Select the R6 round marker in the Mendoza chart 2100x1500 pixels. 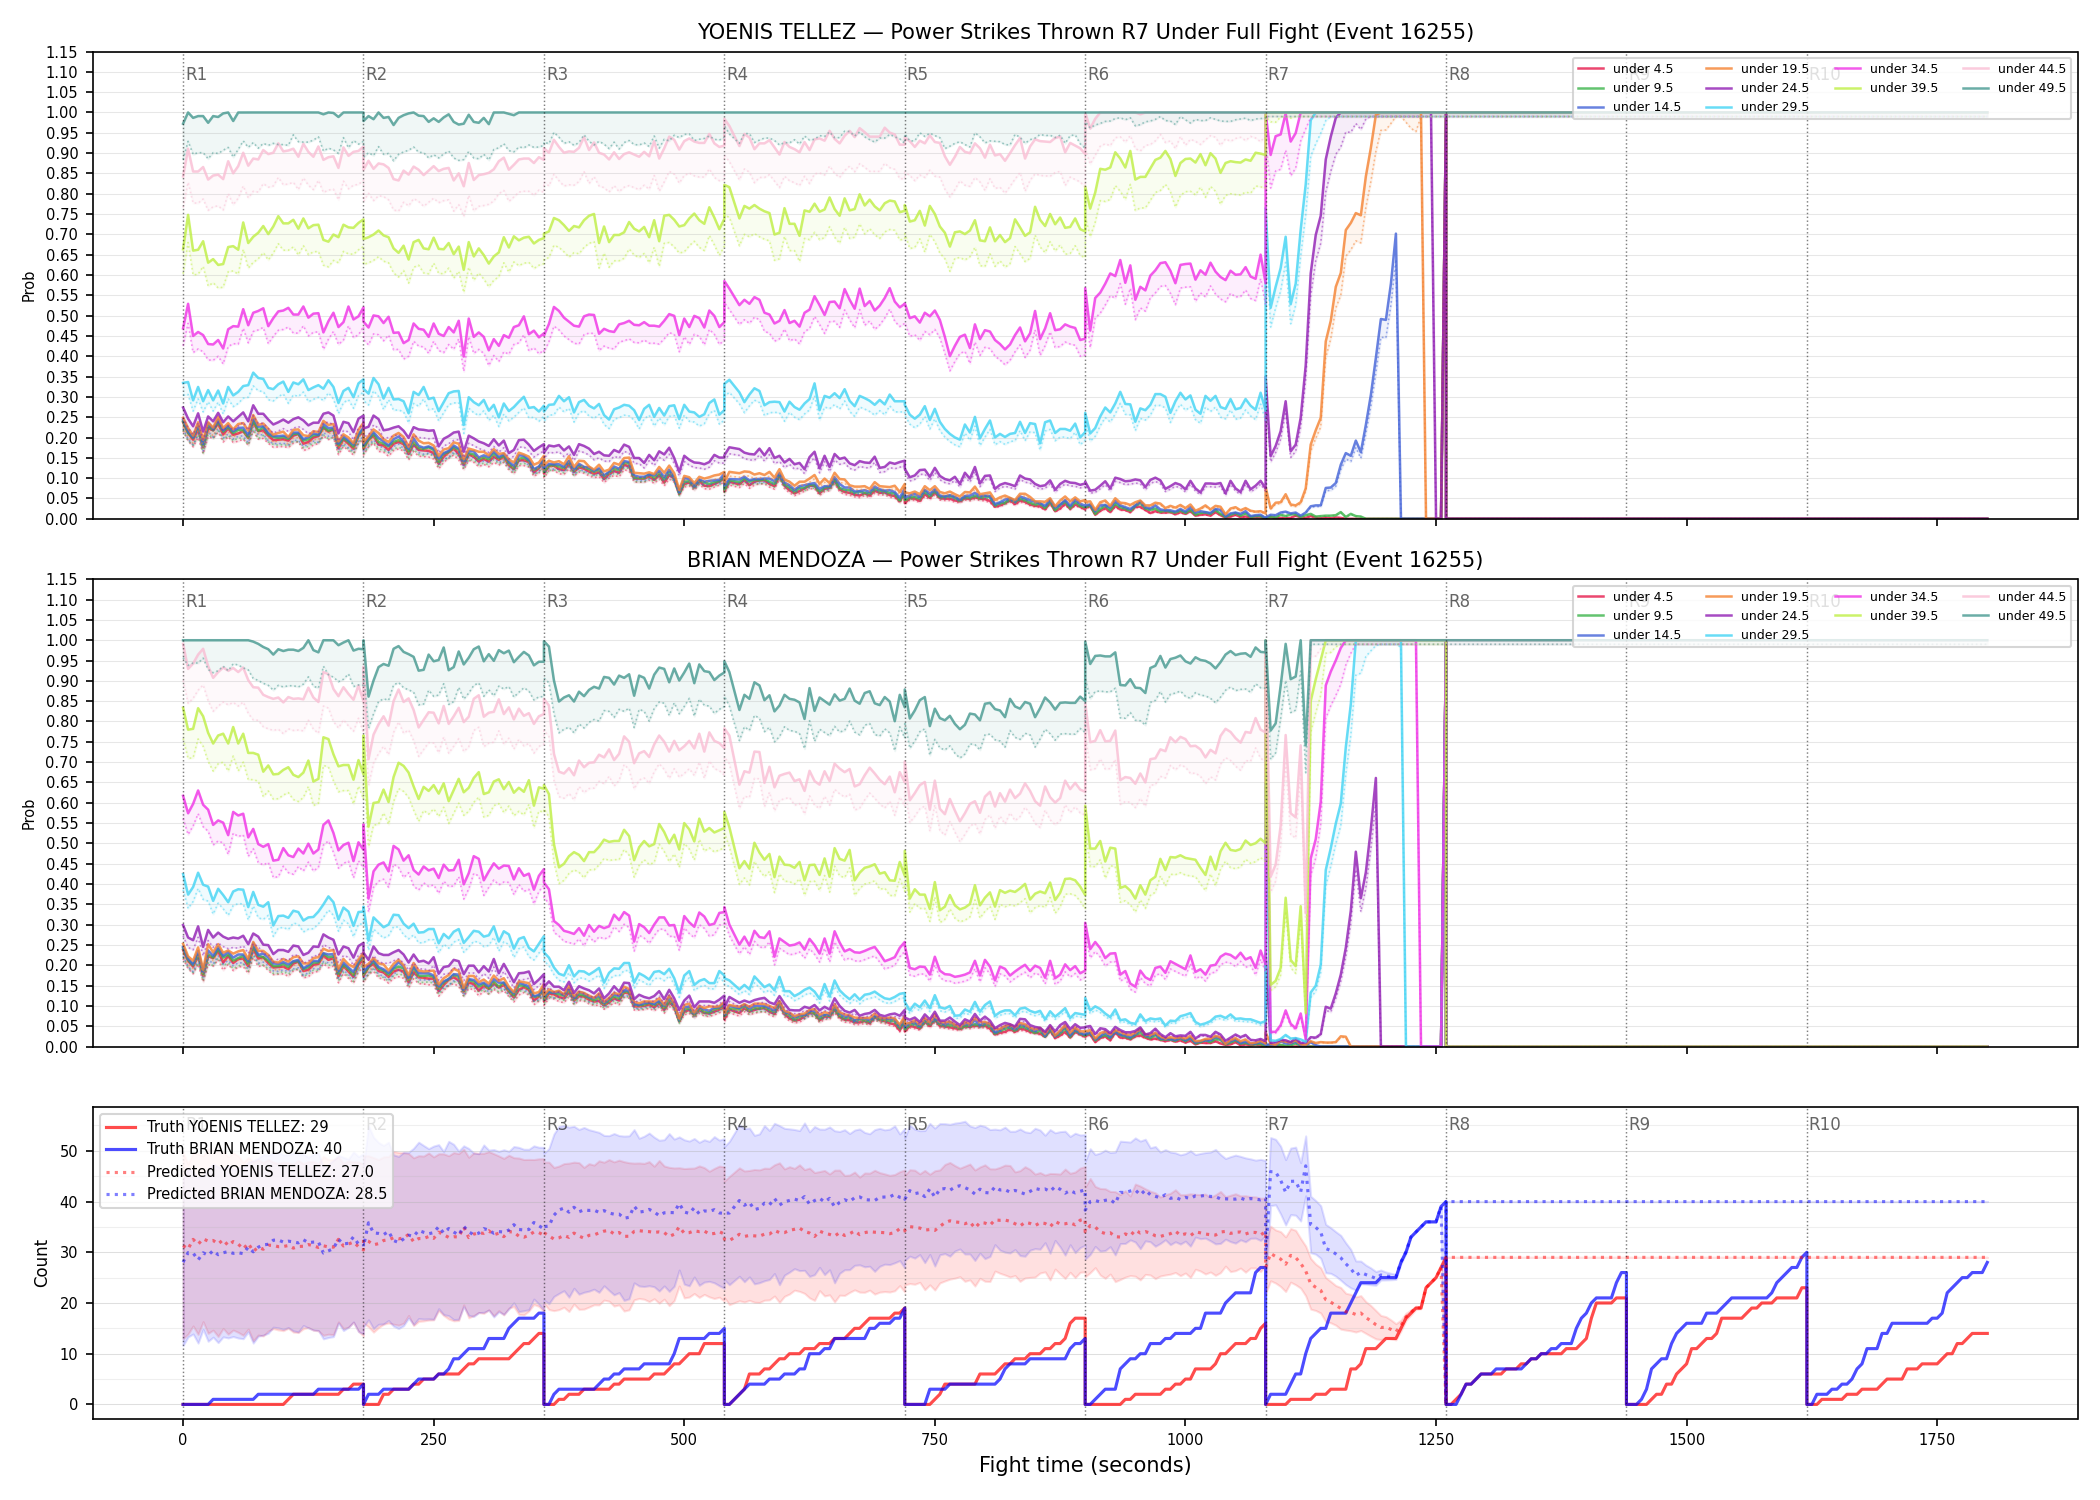[x=1098, y=601]
